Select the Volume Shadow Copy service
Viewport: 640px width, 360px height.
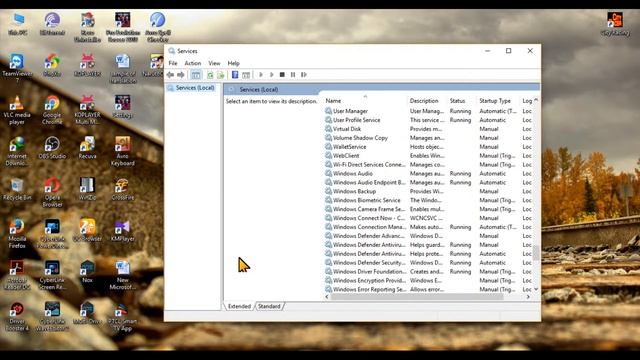coord(429,138)
